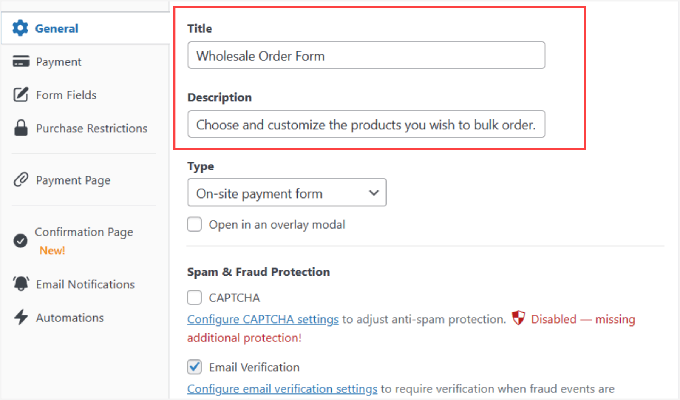
Task: Enable the CAPTCHA checkbox
Action: 196,297
